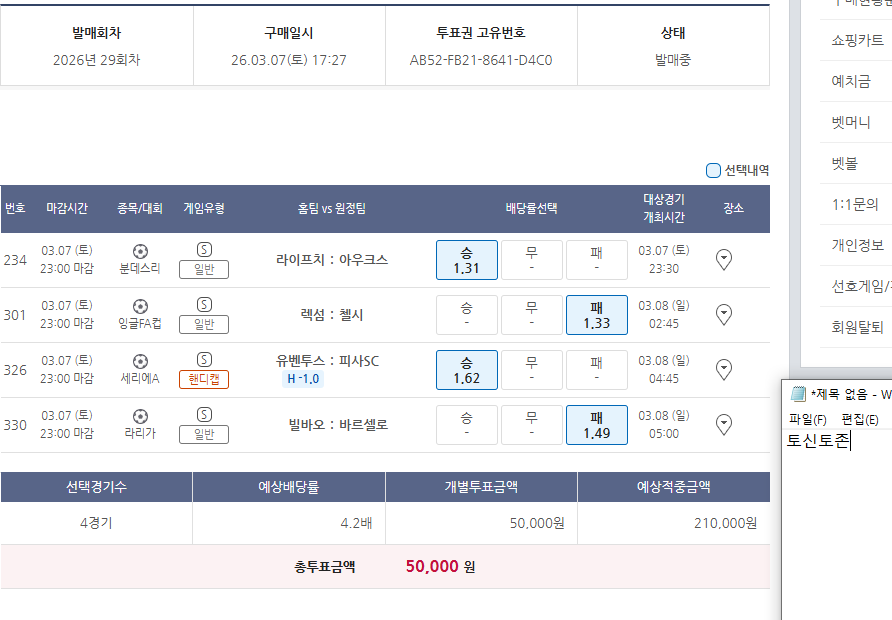Click the 핸디캡 badge in row 326
Viewport: 892px width, 620px height.
click(x=204, y=380)
